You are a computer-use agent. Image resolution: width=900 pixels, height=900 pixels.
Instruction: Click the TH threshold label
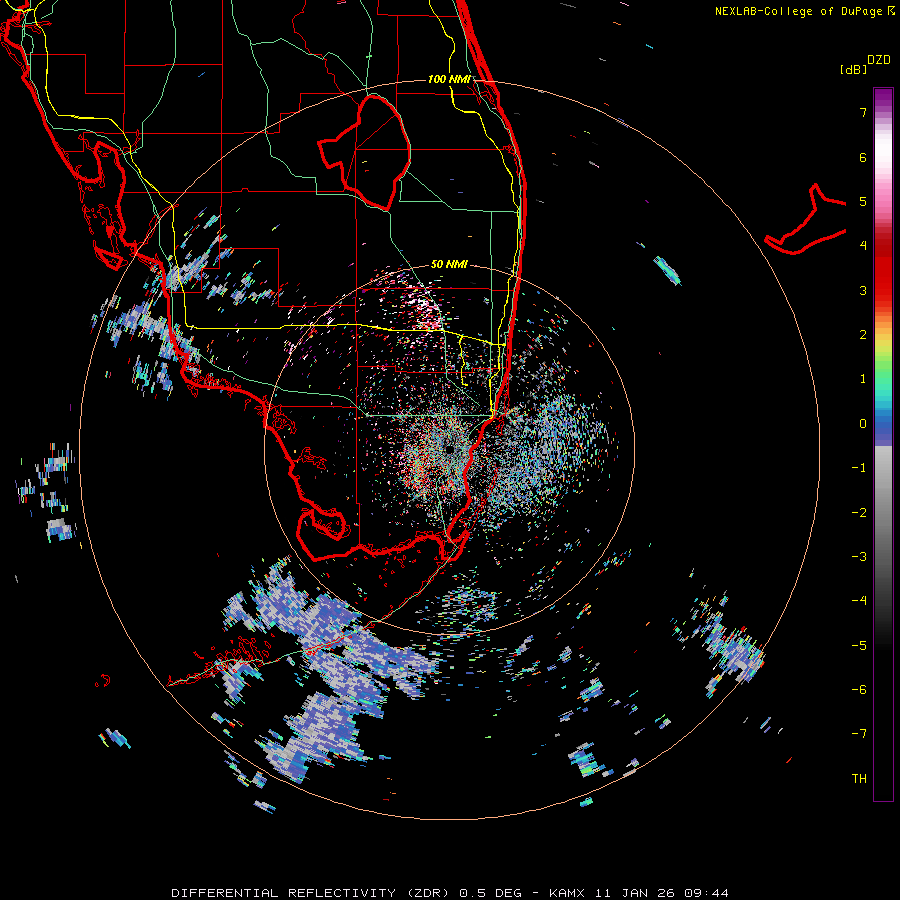[859, 779]
